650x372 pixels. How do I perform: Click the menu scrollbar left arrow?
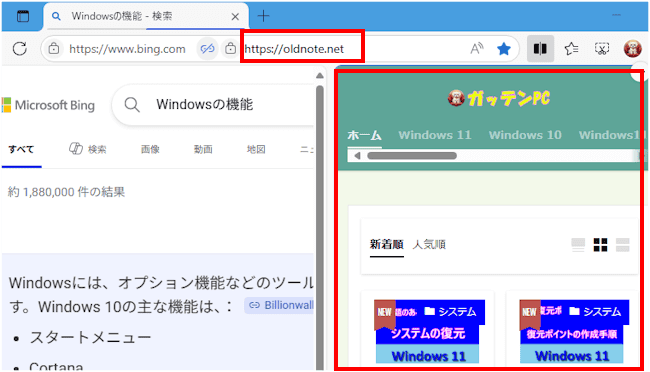[357, 156]
